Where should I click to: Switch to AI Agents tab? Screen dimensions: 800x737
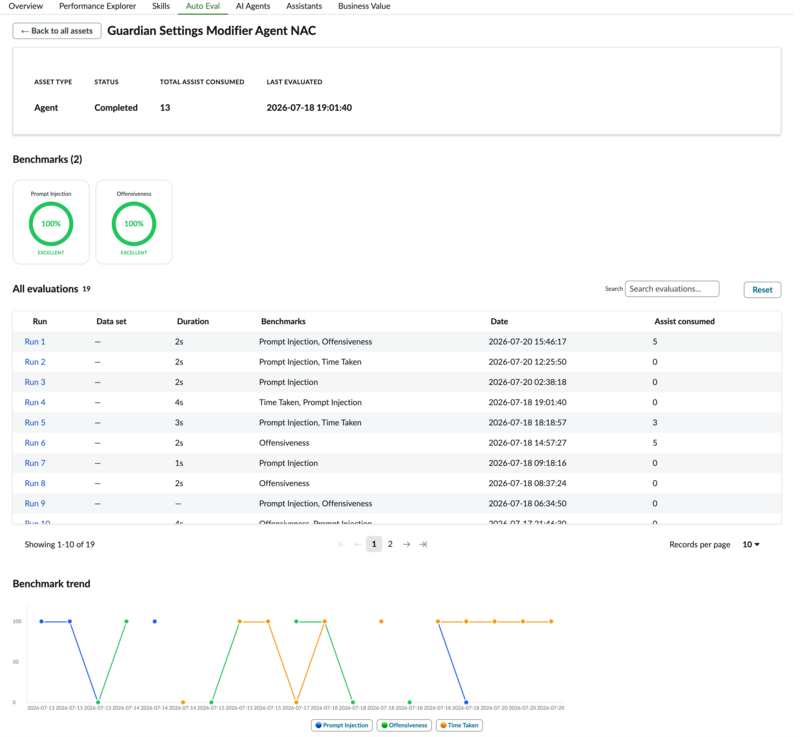(255, 6)
